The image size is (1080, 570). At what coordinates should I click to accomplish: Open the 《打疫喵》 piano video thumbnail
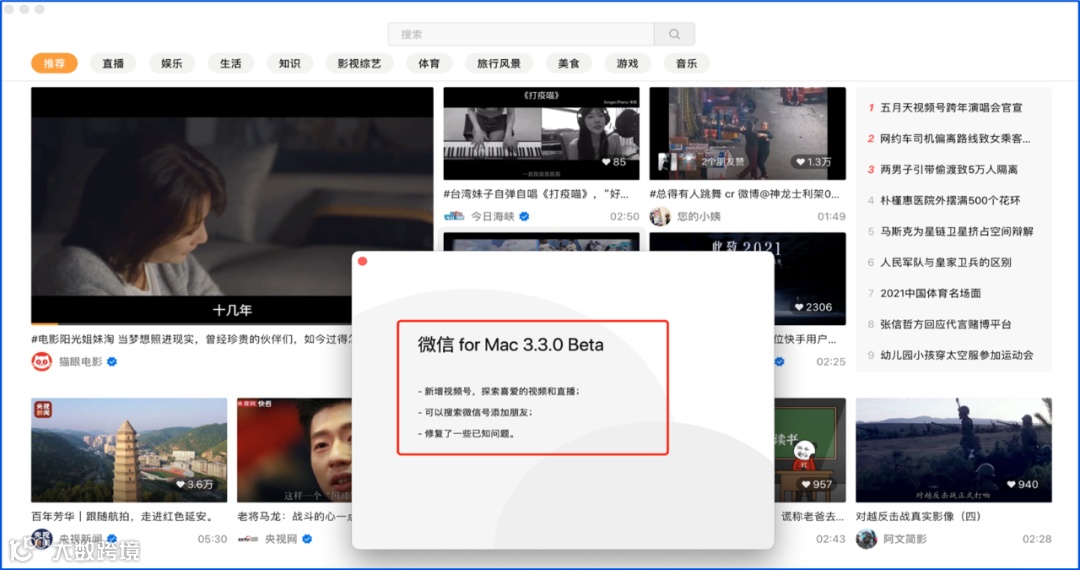(x=541, y=134)
